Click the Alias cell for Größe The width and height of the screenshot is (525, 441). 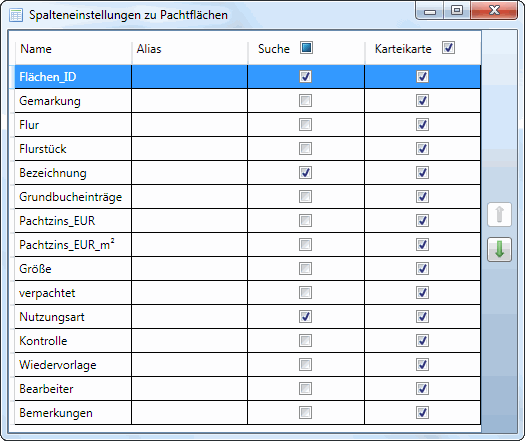[x=190, y=269]
